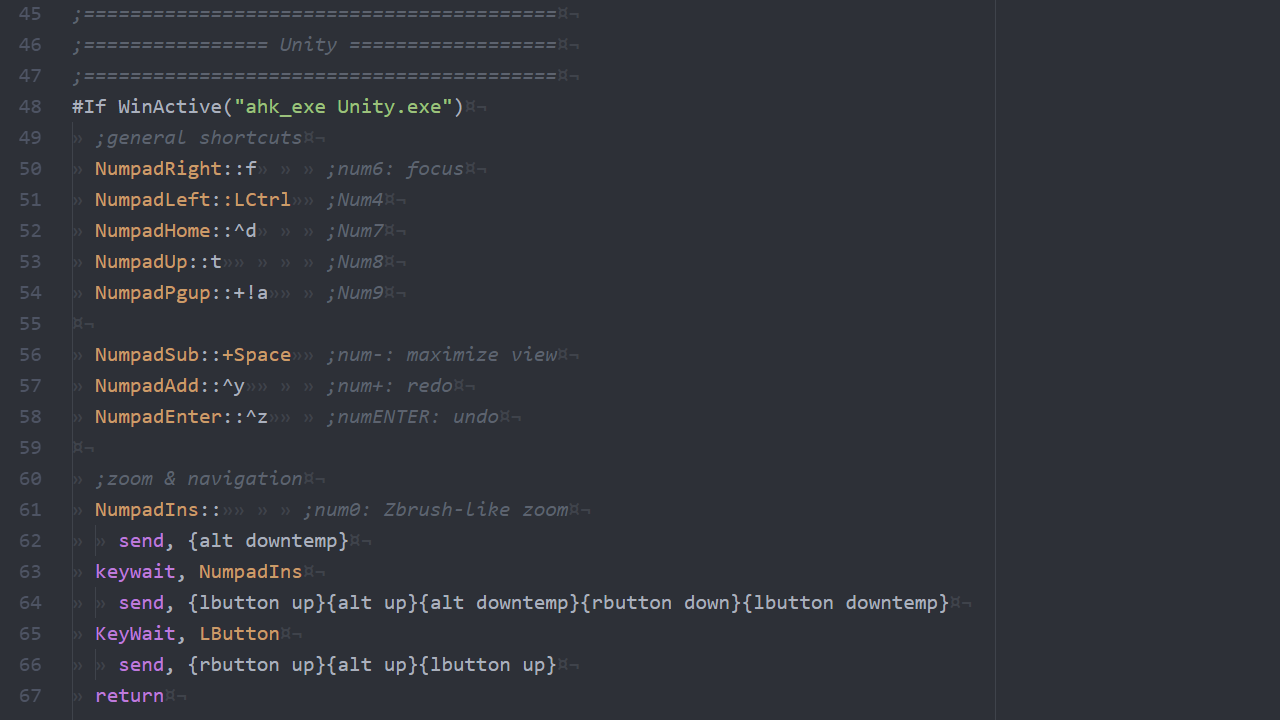
Task: Click on LCtrl key mapping
Action: coord(262,200)
